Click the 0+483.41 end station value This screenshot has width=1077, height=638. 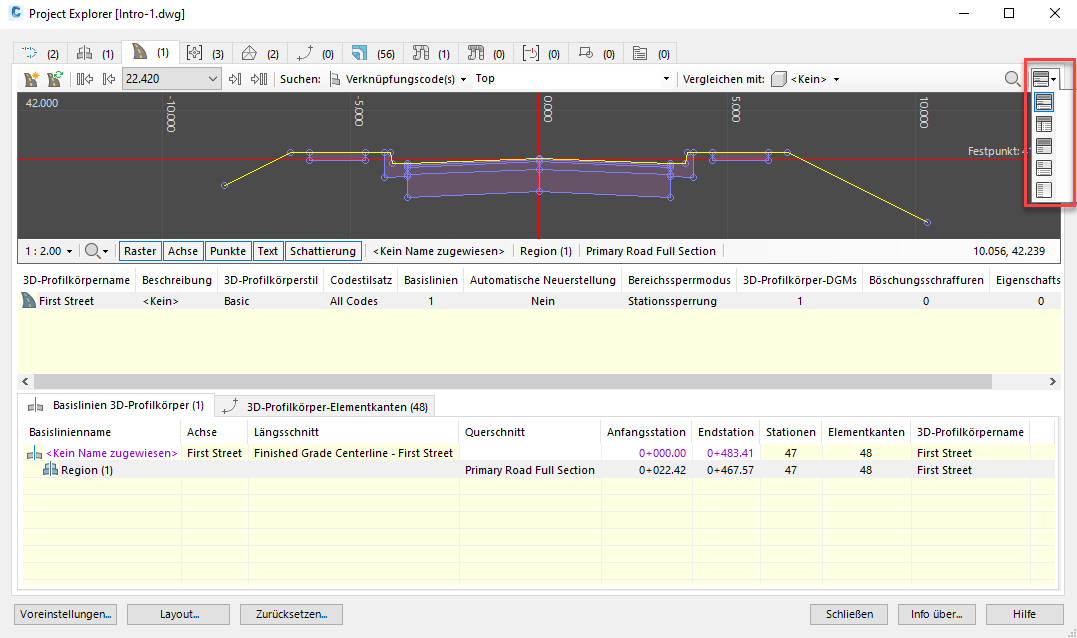tap(730, 453)
